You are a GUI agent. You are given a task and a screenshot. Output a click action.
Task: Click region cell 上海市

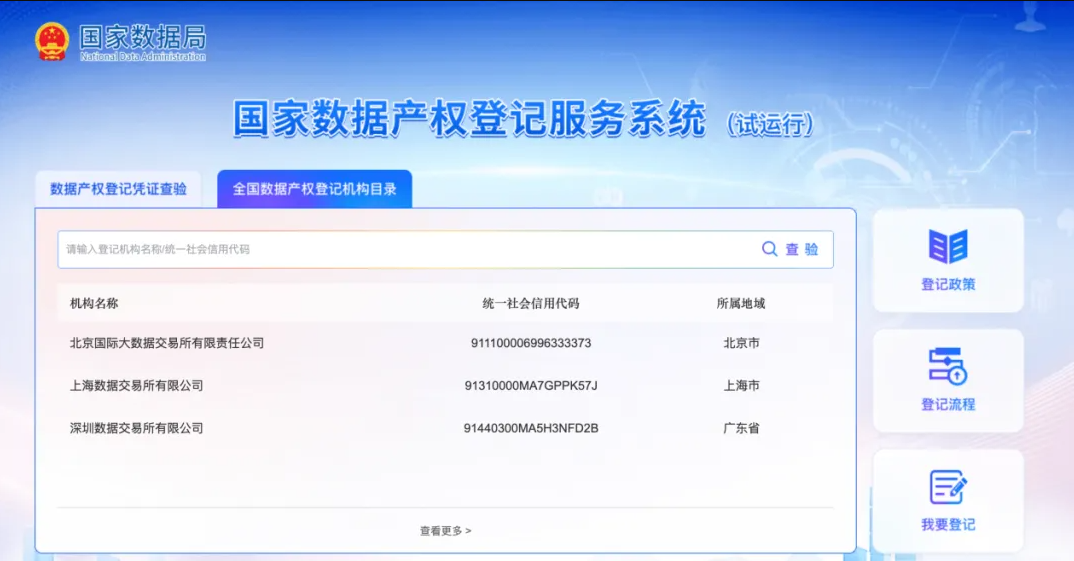pyautogui.click(x=741, y=386)
